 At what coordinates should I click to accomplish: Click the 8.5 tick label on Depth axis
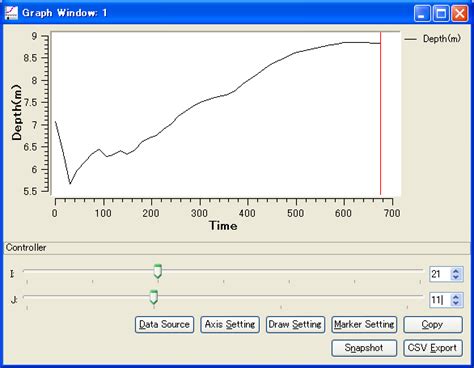30,58
